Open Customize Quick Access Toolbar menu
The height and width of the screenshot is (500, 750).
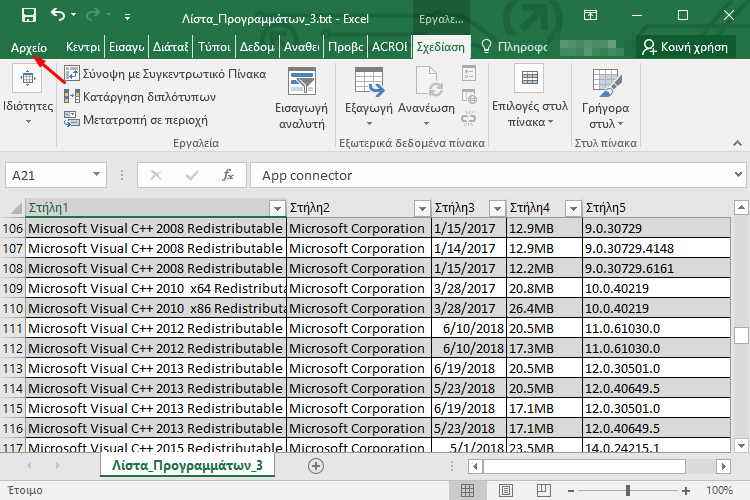click(127, 17)
